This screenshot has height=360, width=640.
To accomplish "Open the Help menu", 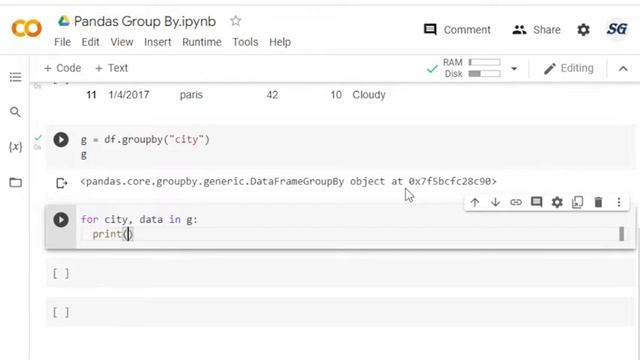I will [x=280, y=42].
